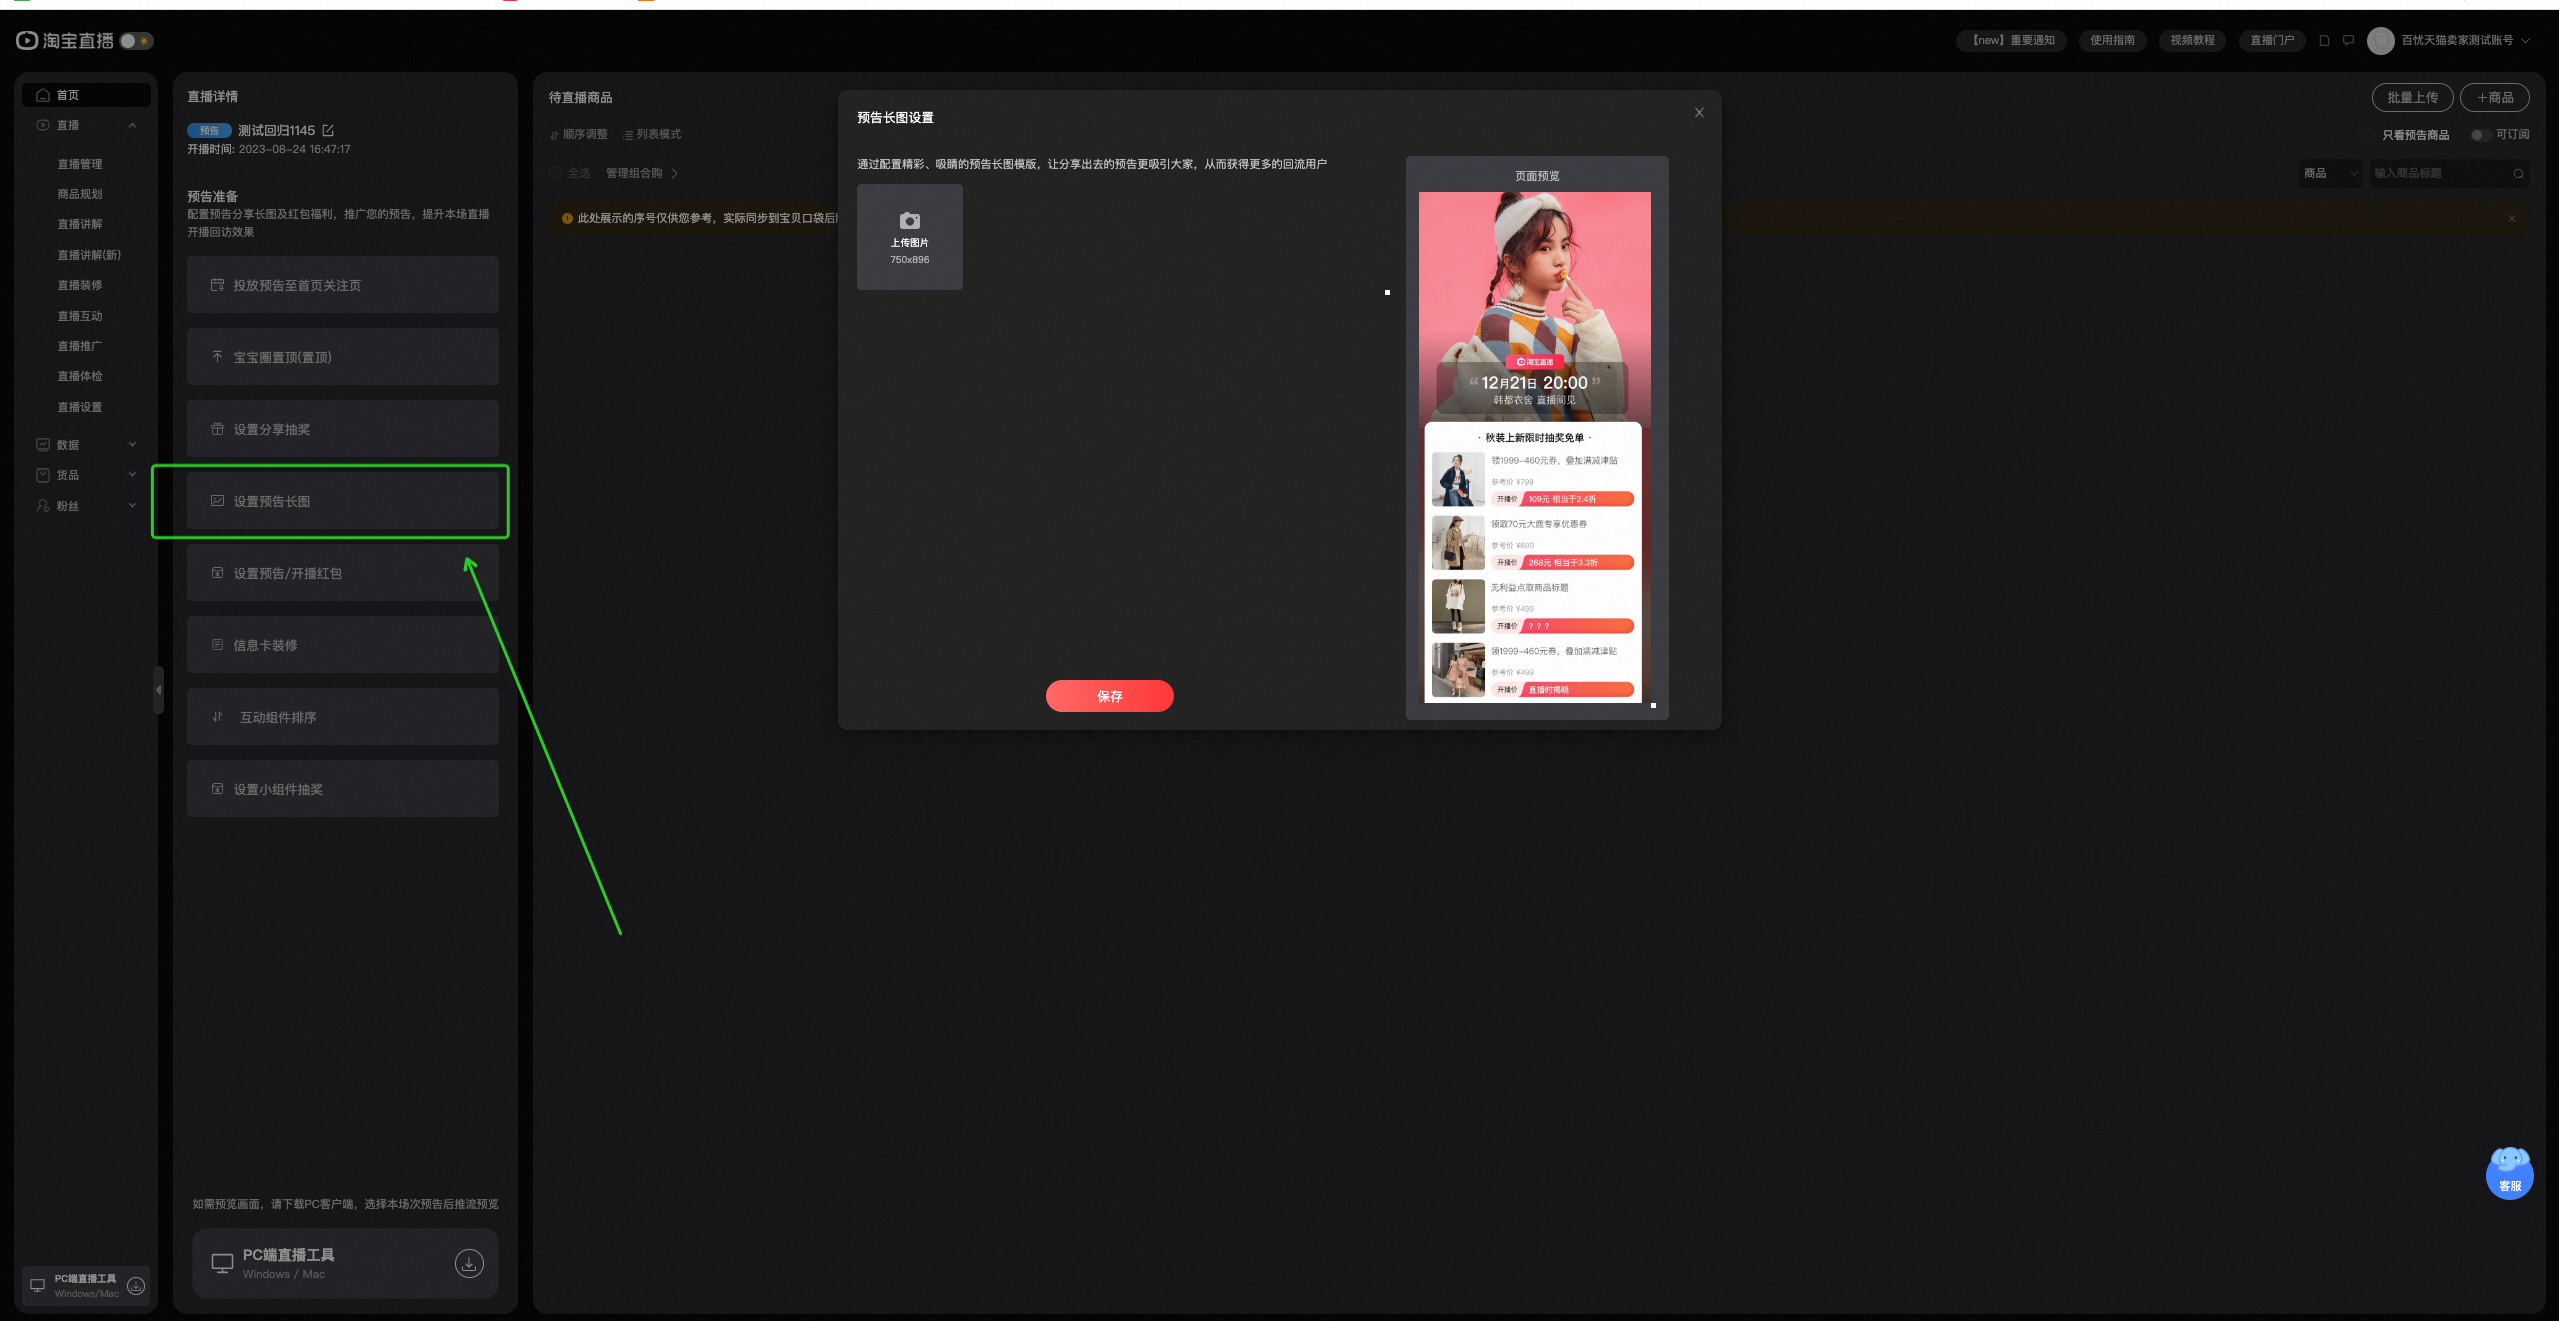
Task: Open 直播体检 menu item
Action: (80, 376)
